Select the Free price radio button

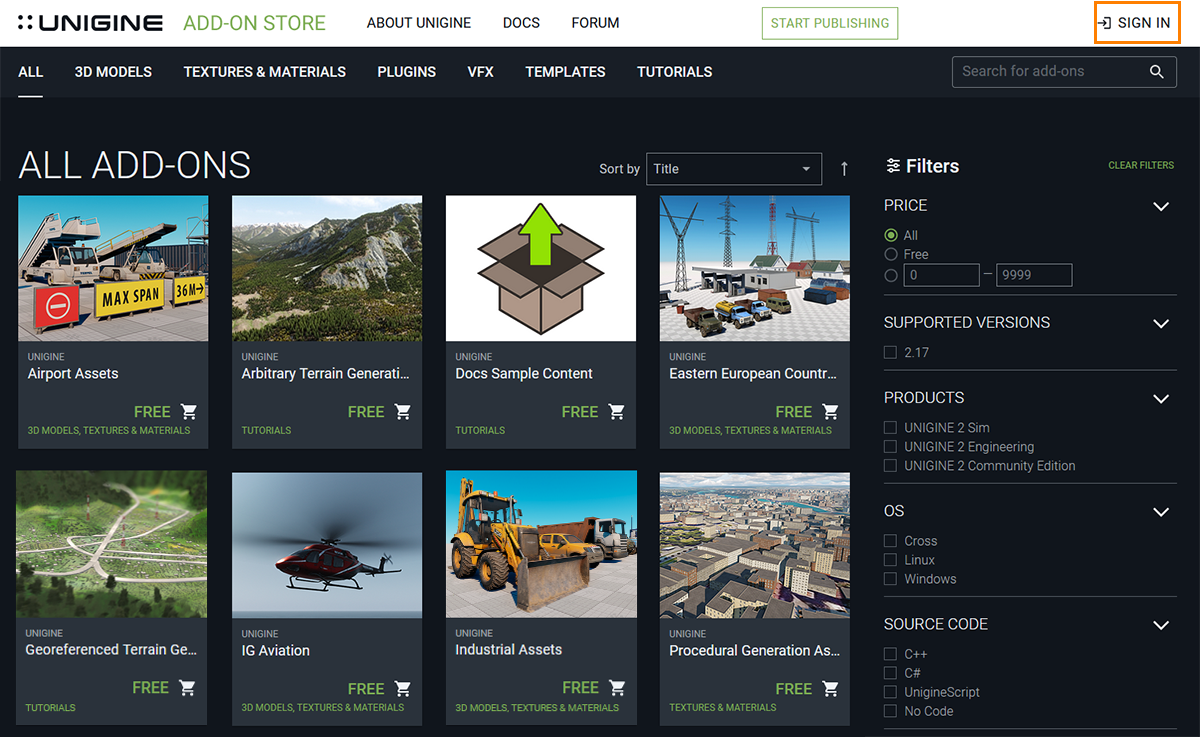coord(891,255)
